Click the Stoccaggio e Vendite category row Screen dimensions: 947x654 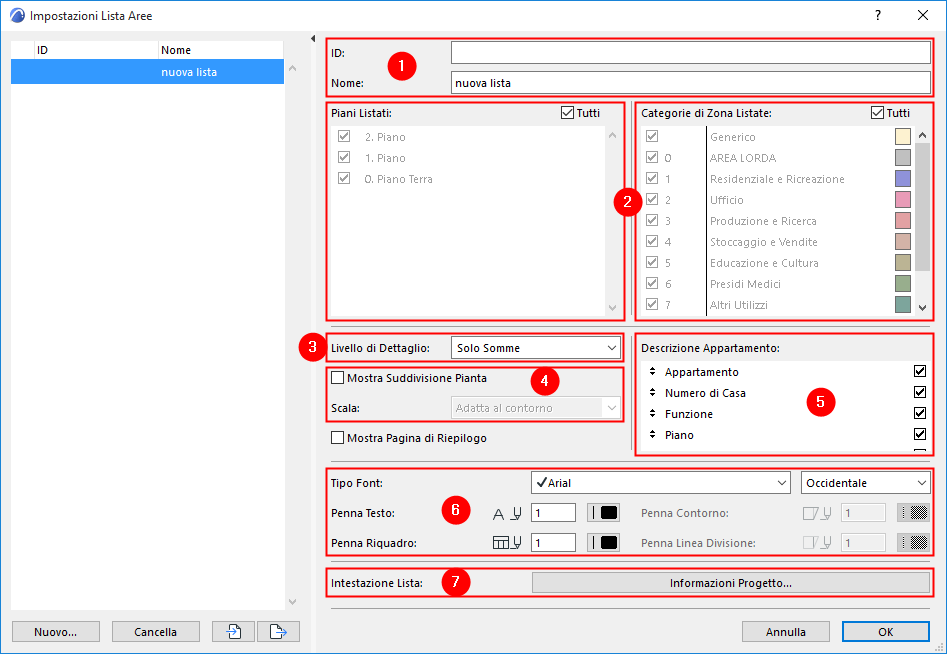pos(776,242)
